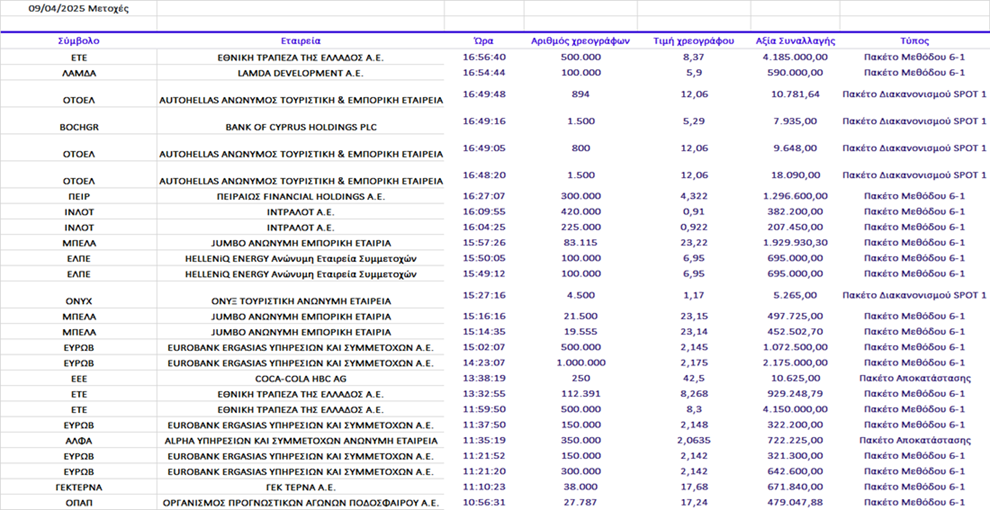Select the value cell 4.150.000,00
This screenshot has width=990, height=510.
[x=796, y=410]
